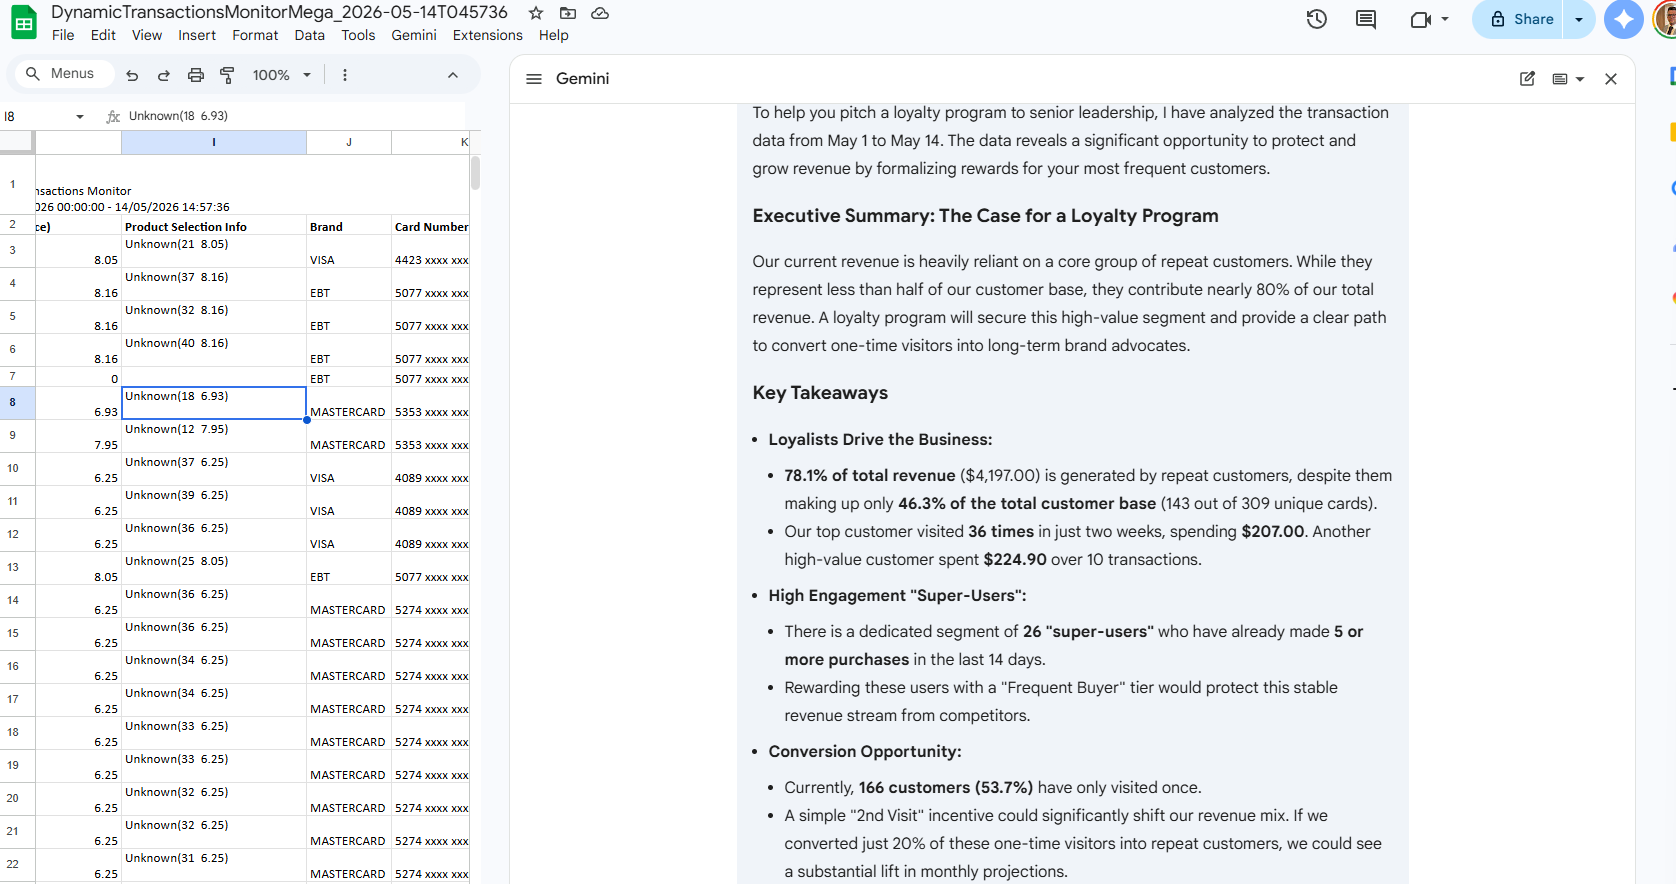
Task: Select the Product Selection Info header cell
Action: pos(214,224)
